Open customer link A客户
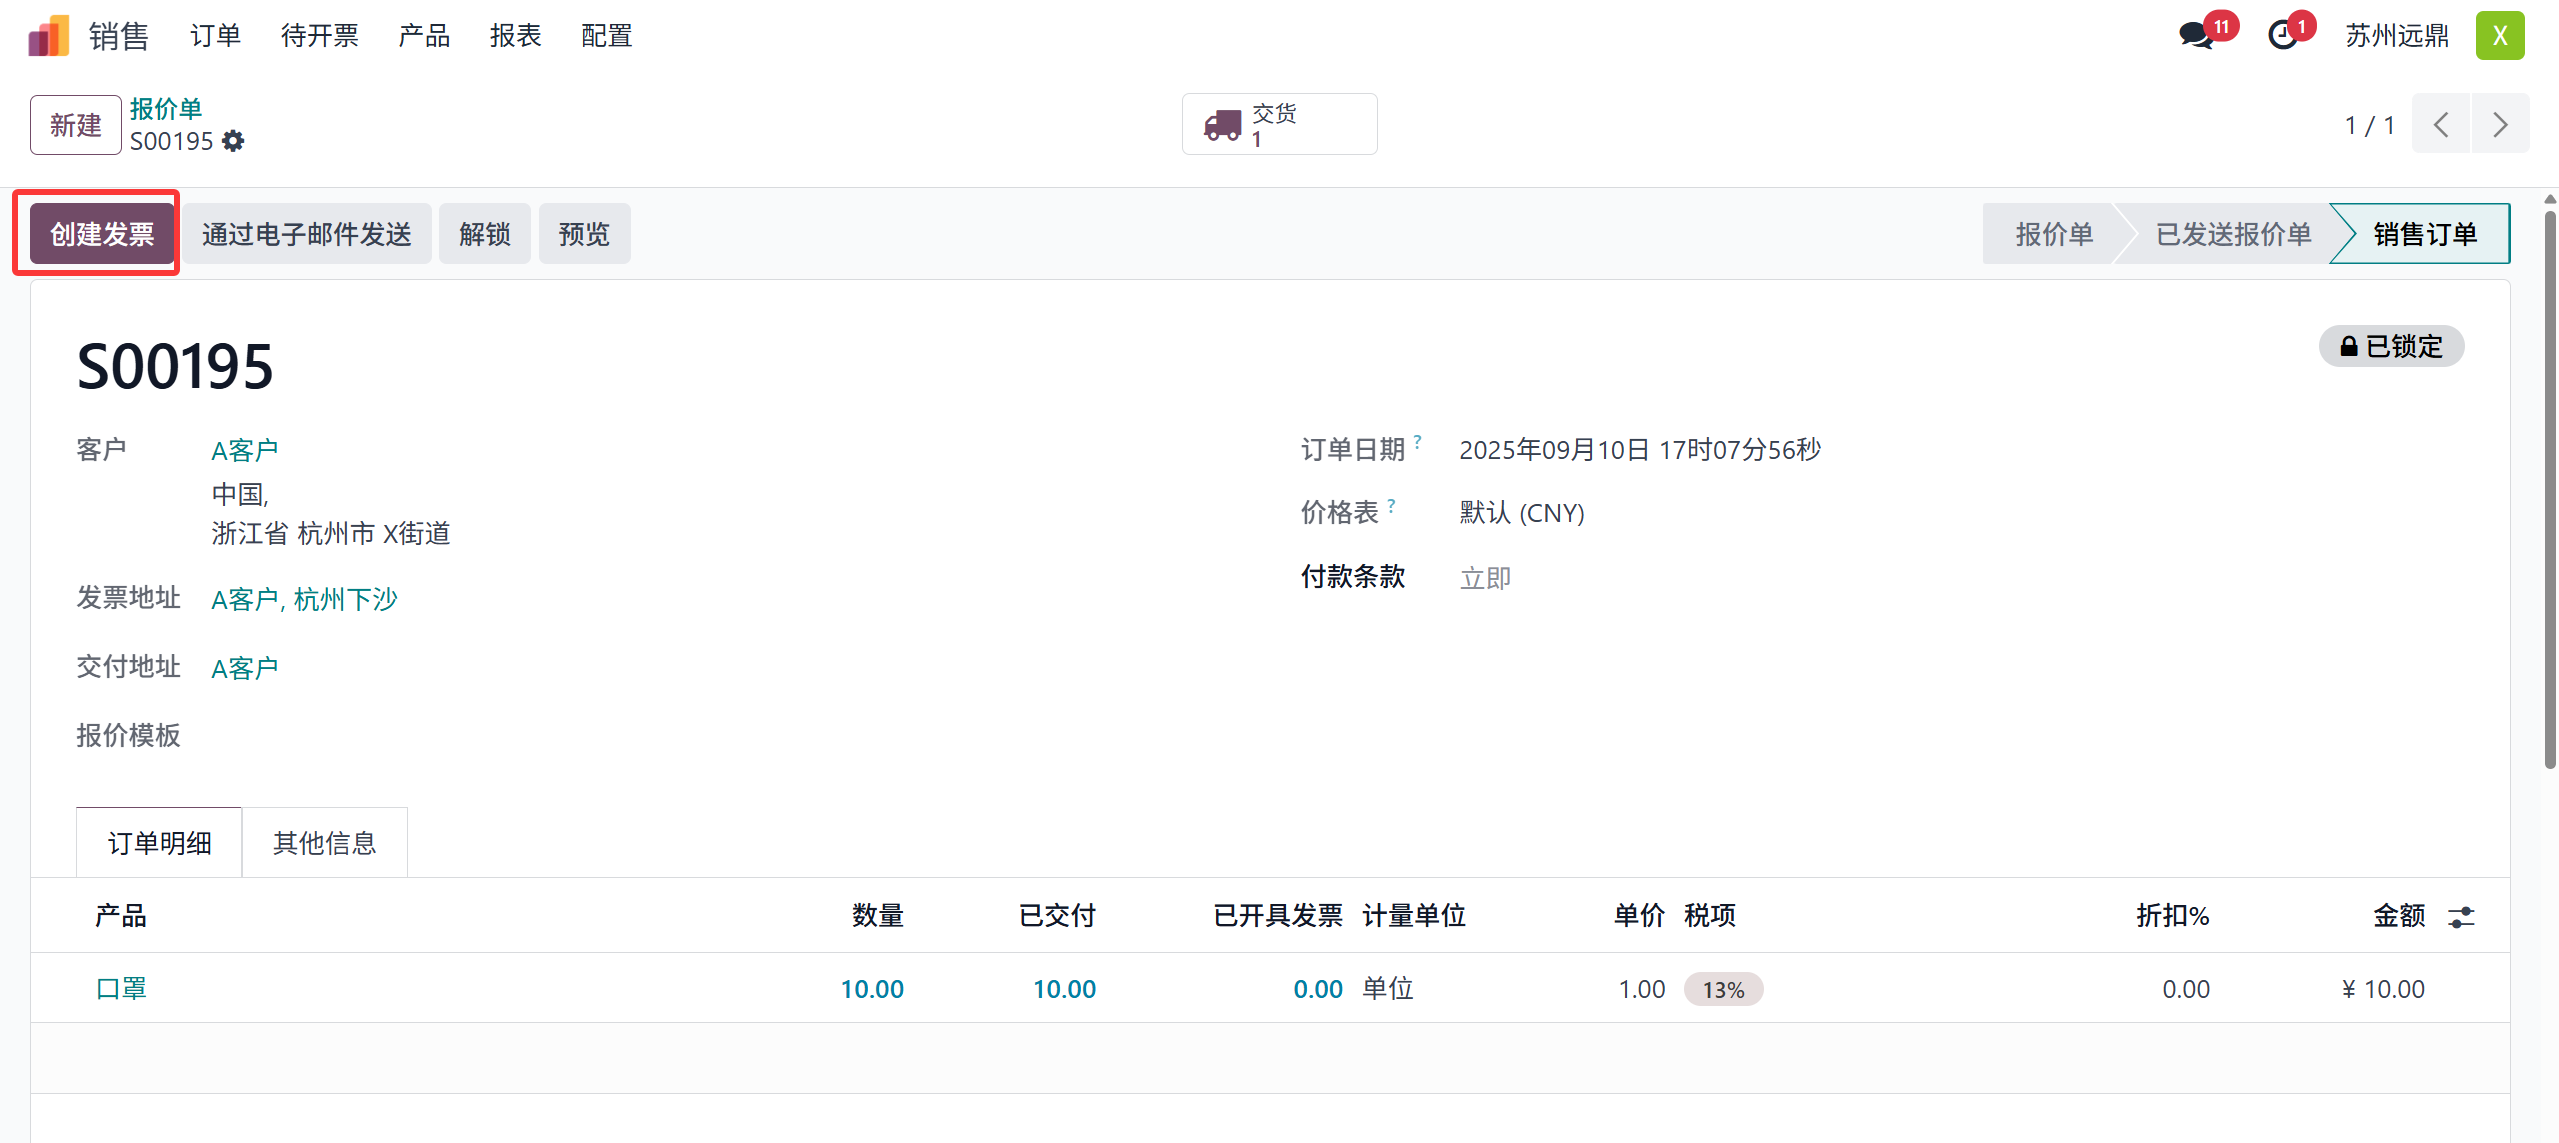Screen dimensions: 2559x1143 tap(245, 450)
